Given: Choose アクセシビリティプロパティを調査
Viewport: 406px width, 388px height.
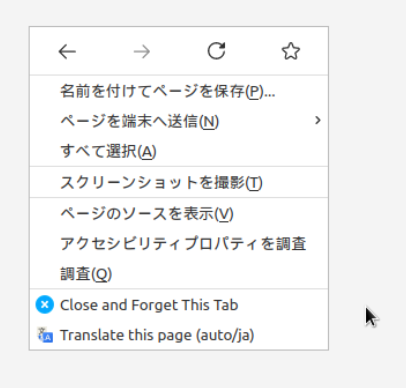Looking at the screenshot, I should point(179,244).
